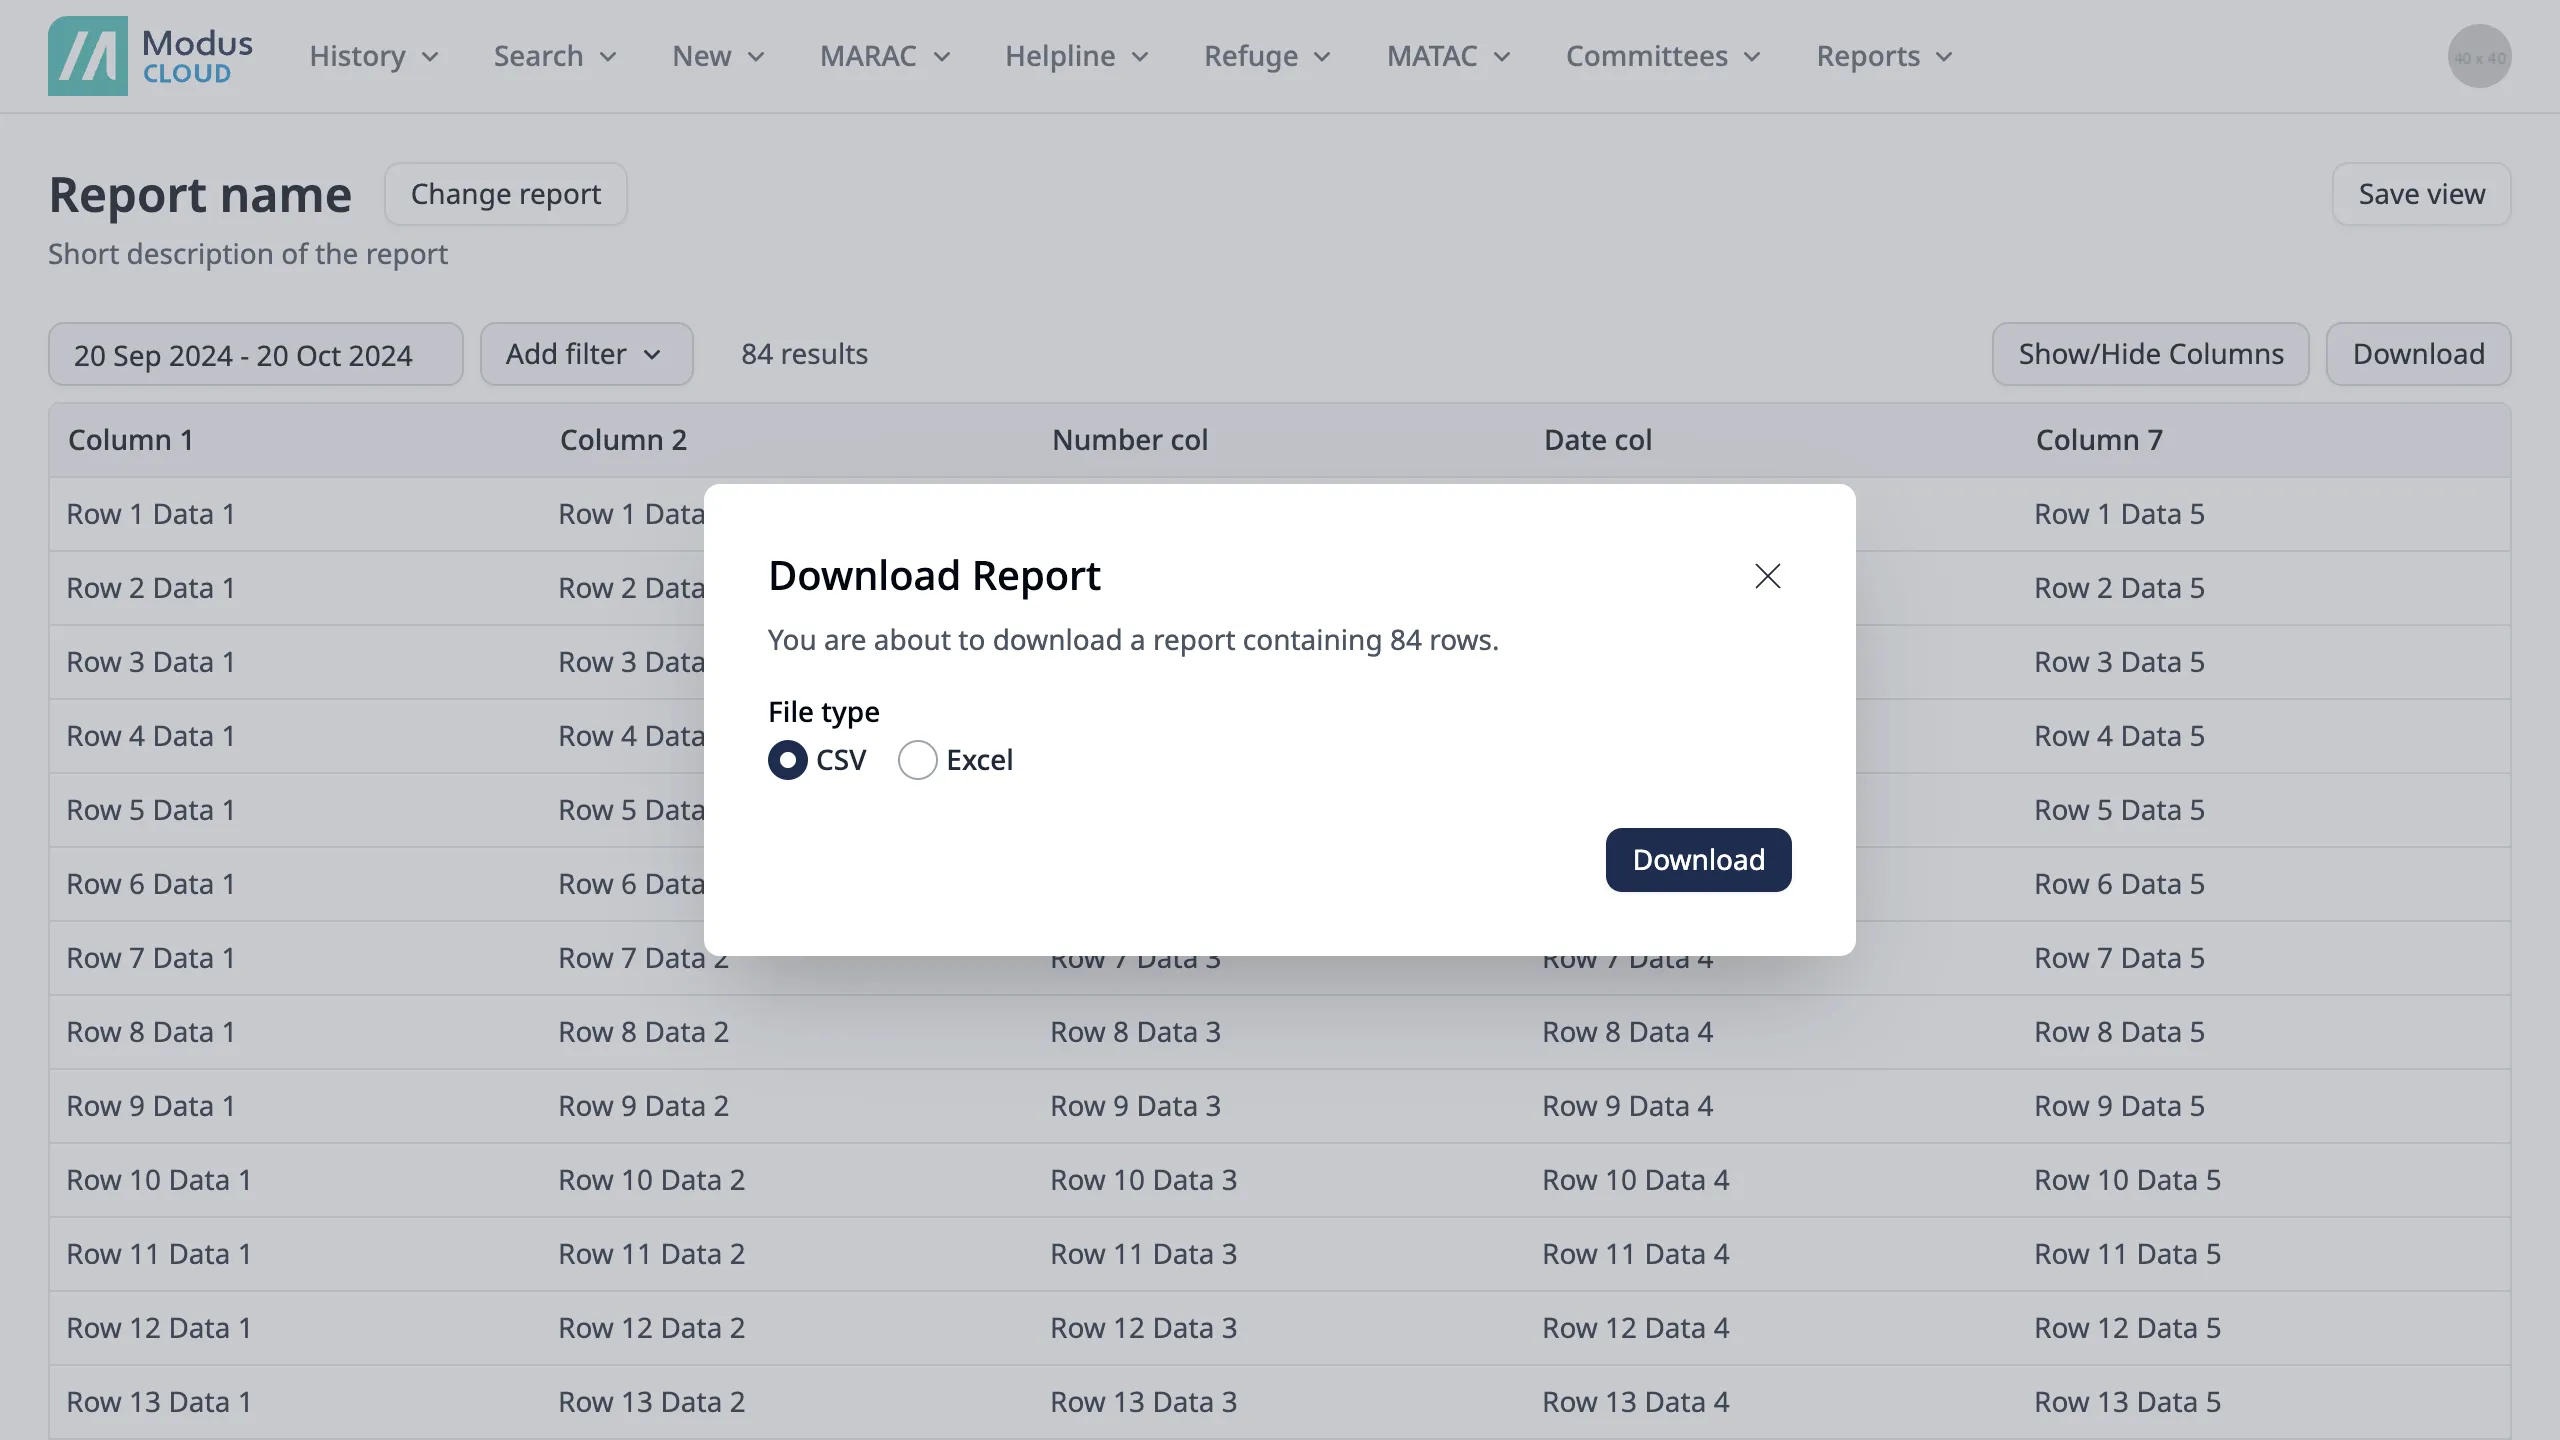Viewport: 2560px width, 1440px height.
Task: Click the Modus Cloud logo
Action: pos(150,56)
